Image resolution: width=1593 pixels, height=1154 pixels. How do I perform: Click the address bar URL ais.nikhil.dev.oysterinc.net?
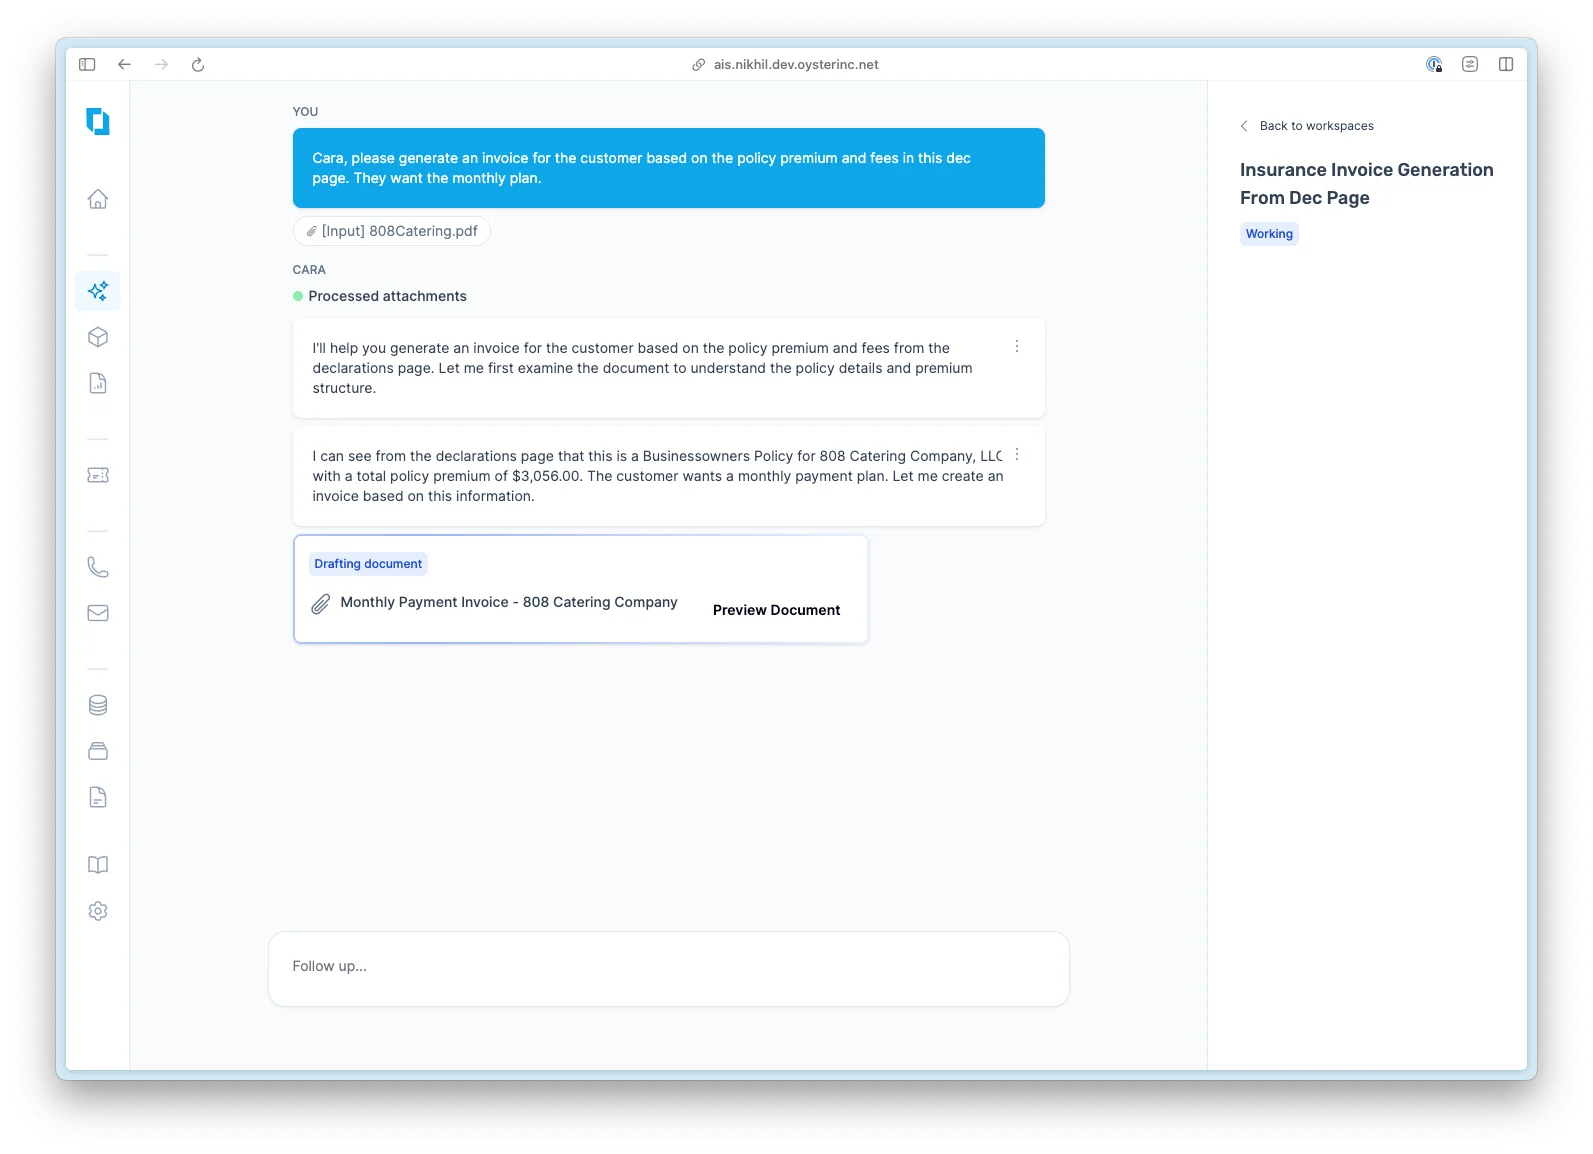tap(796, 64)
